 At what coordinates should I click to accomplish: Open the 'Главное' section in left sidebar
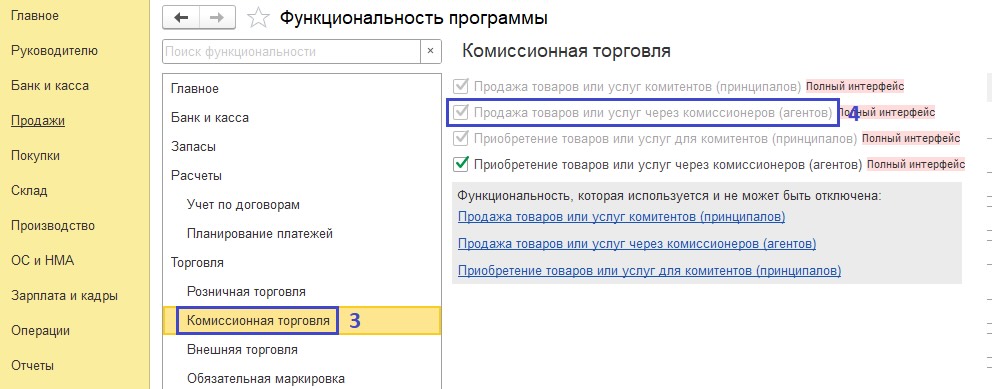coord(35,16)
